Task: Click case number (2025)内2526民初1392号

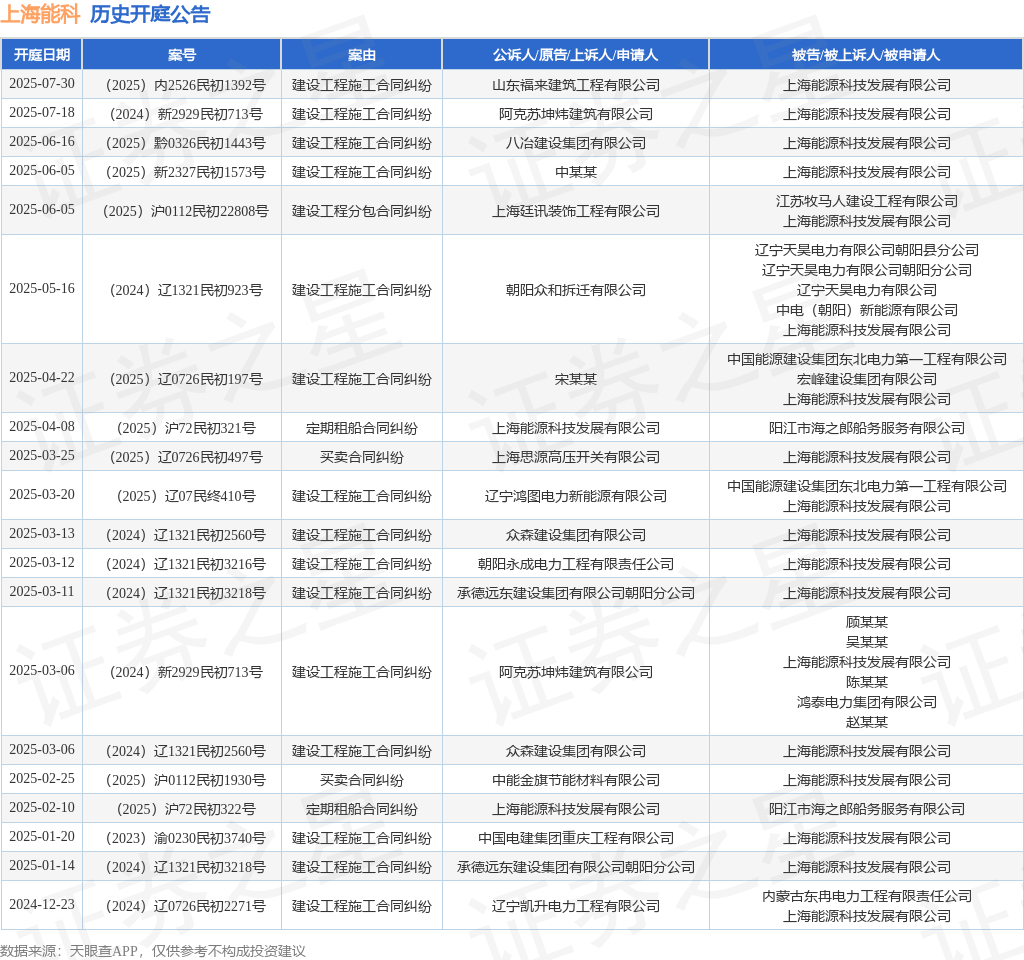Action: 185,85
